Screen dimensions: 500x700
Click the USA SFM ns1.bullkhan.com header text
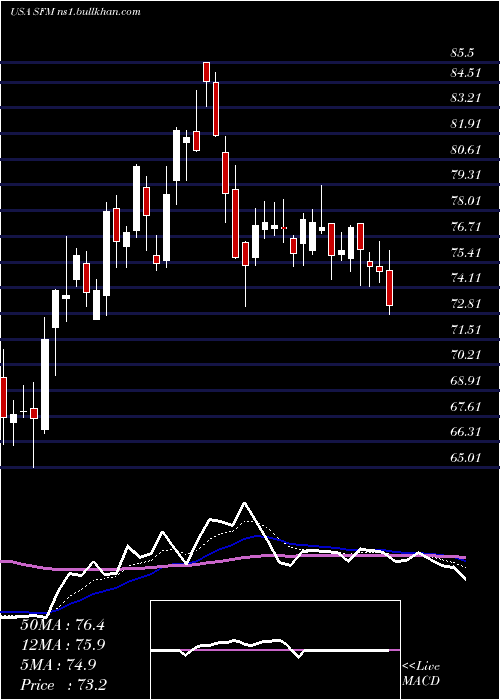(x=75, y=11)
